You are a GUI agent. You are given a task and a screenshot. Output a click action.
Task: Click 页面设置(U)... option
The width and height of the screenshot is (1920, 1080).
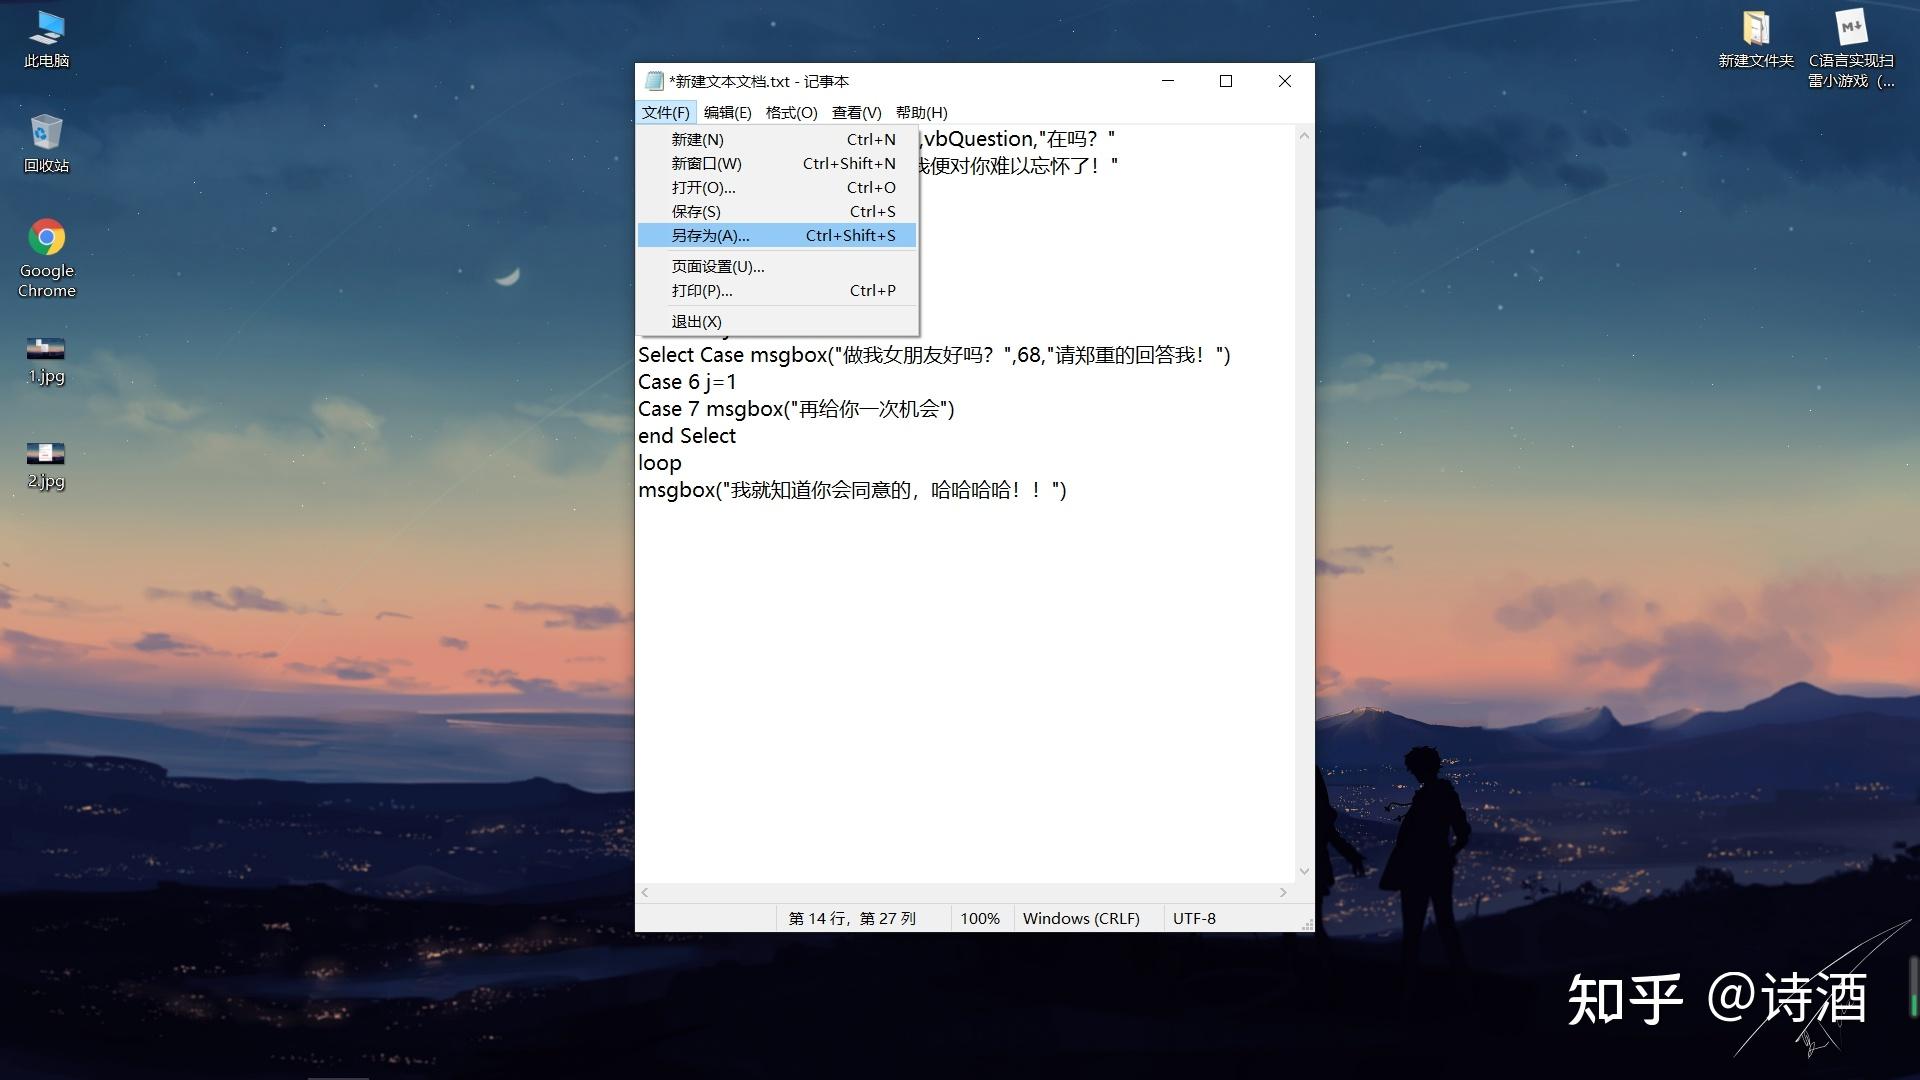(x=719, y=266)
